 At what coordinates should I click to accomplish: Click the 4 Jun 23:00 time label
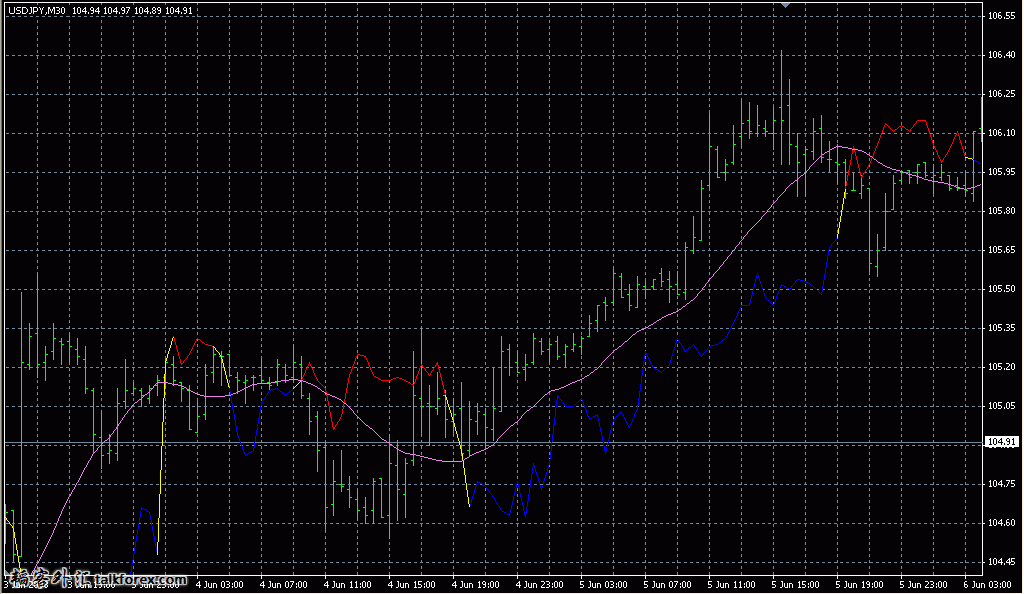pos(539,585)
